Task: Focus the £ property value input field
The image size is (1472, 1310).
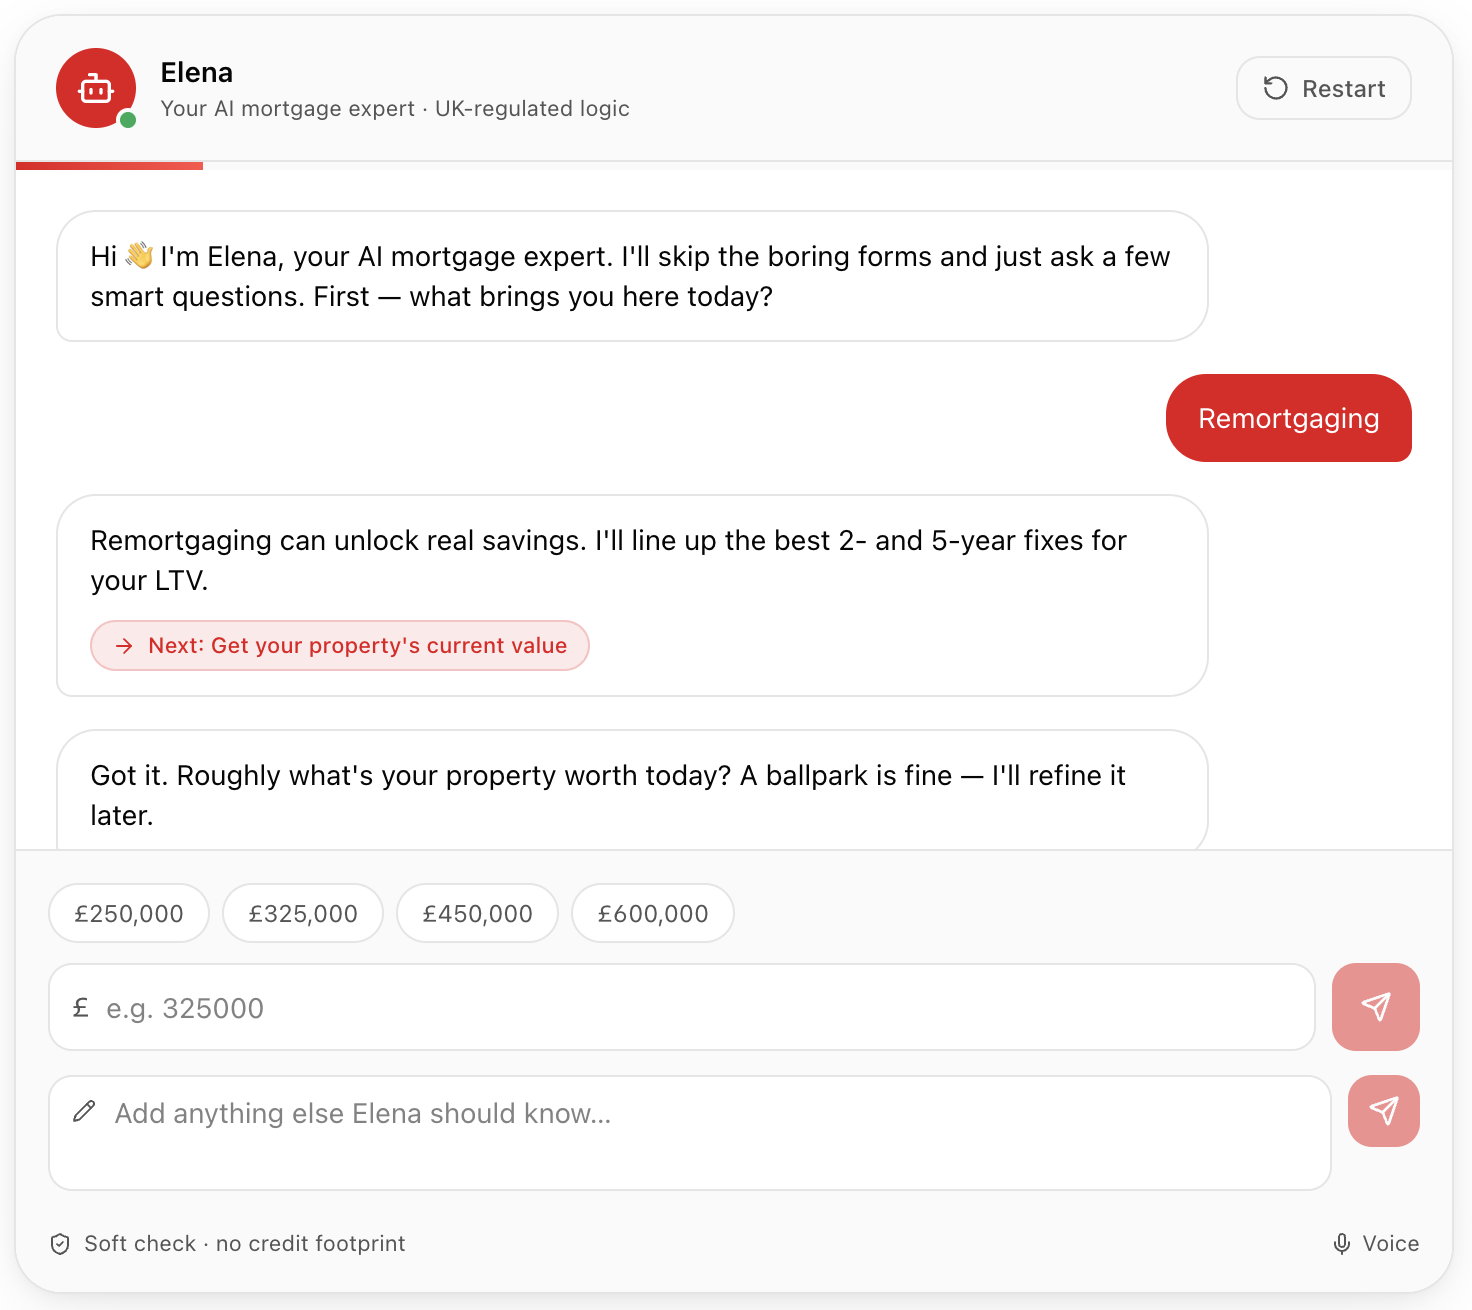Action: [682, 1007]
